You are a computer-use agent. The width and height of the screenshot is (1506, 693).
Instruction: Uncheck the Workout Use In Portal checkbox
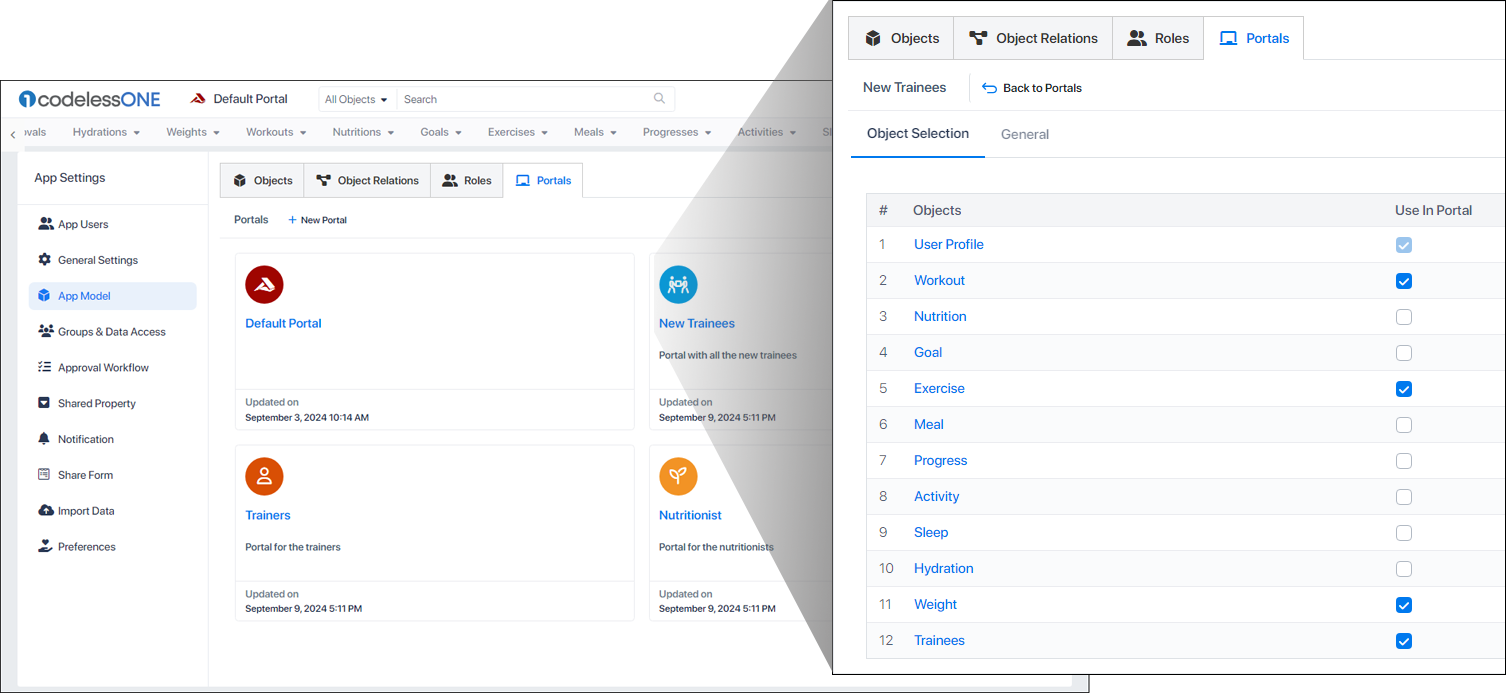click(x=1404, y=281)
